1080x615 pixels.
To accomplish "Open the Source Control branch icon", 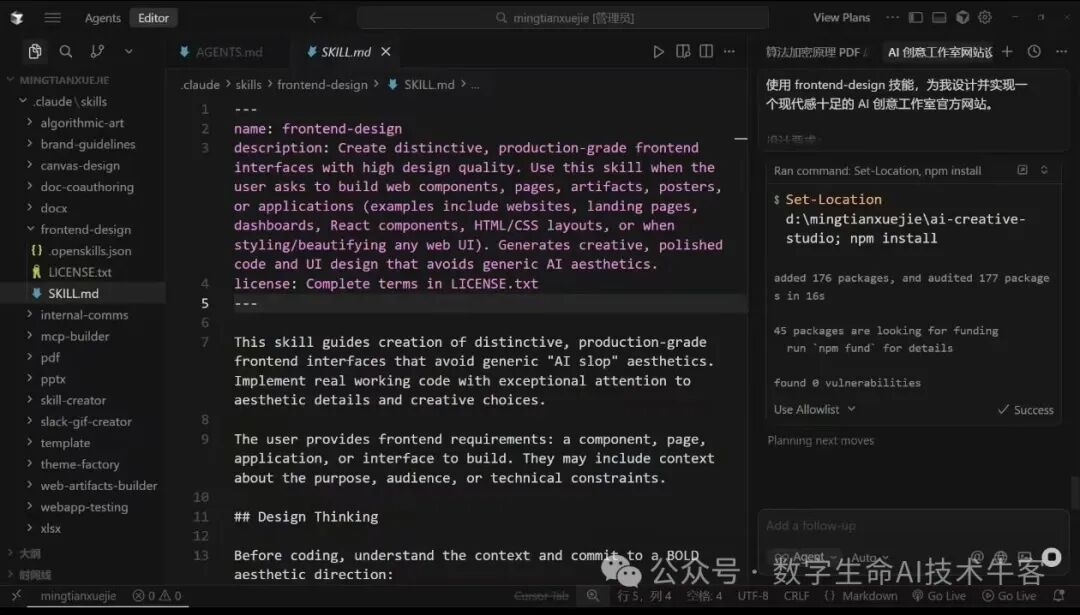I will [x=97, y=51].
